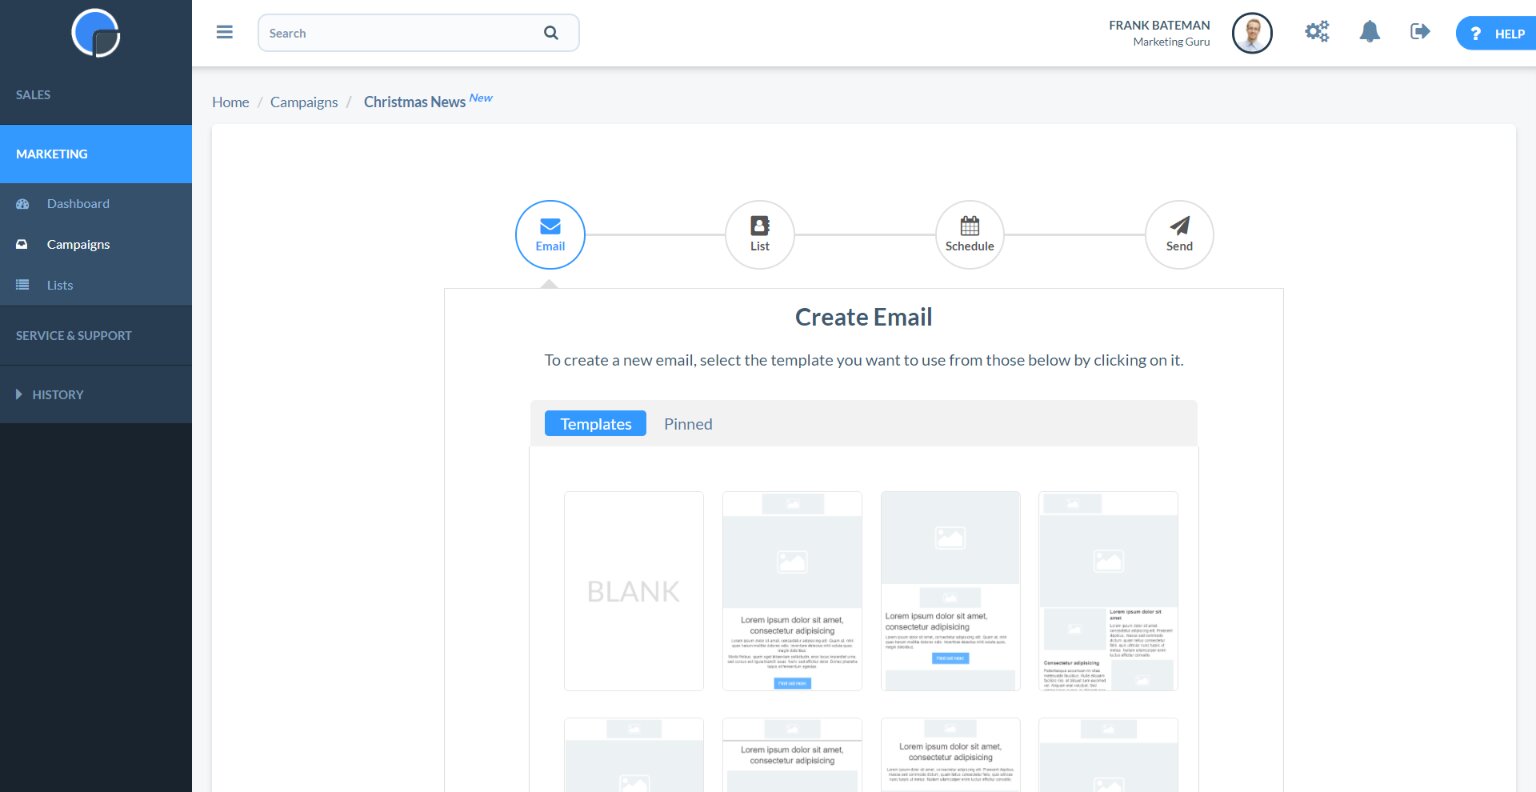
Task: Click the Help button
Action: pos(1497,33)
